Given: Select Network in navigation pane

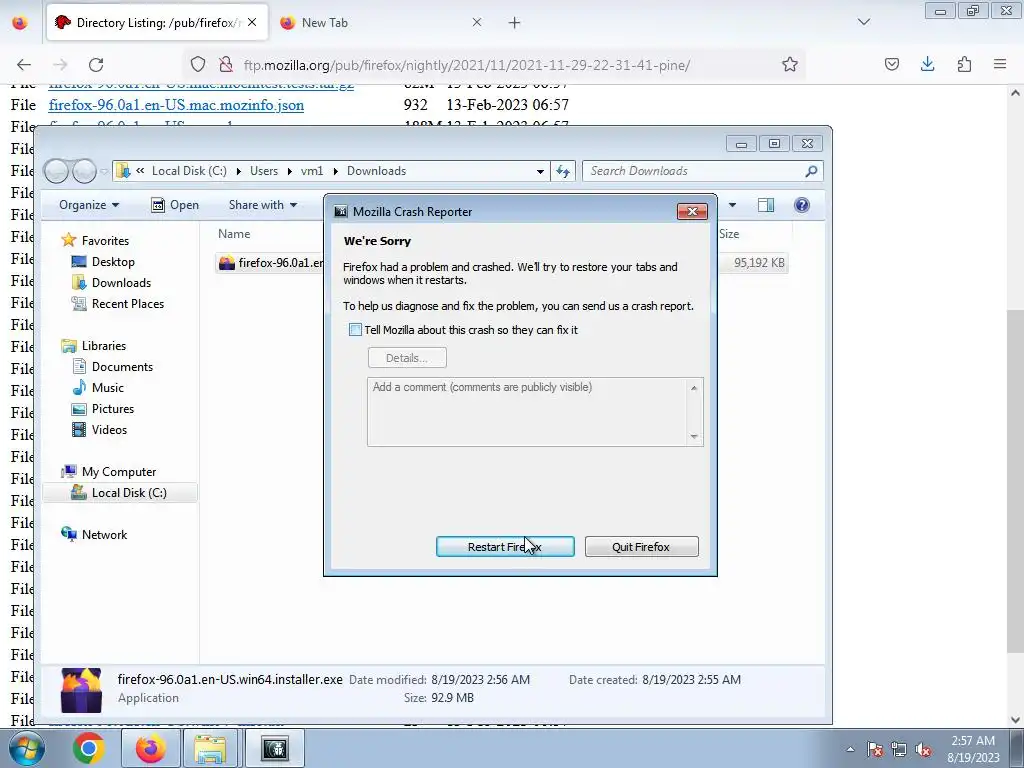Looking at the screenshot, I should coord(104,535).
